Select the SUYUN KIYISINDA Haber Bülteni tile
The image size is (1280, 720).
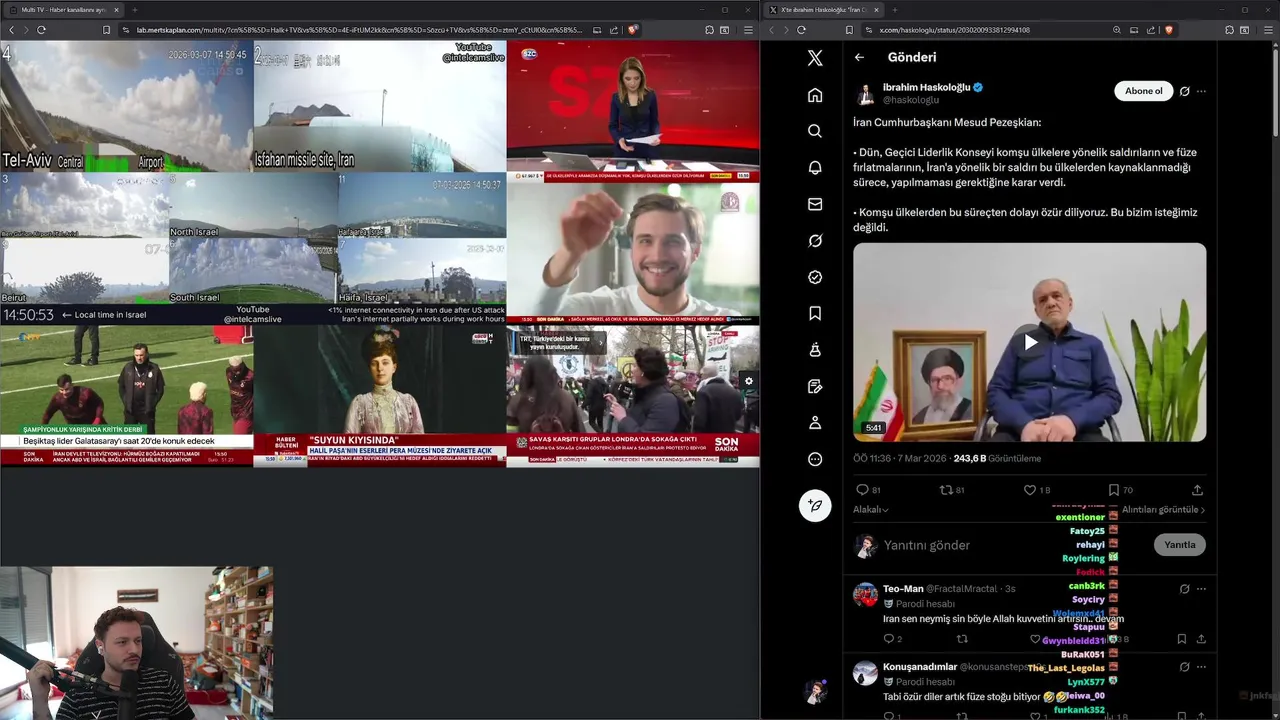pos(379,395)
